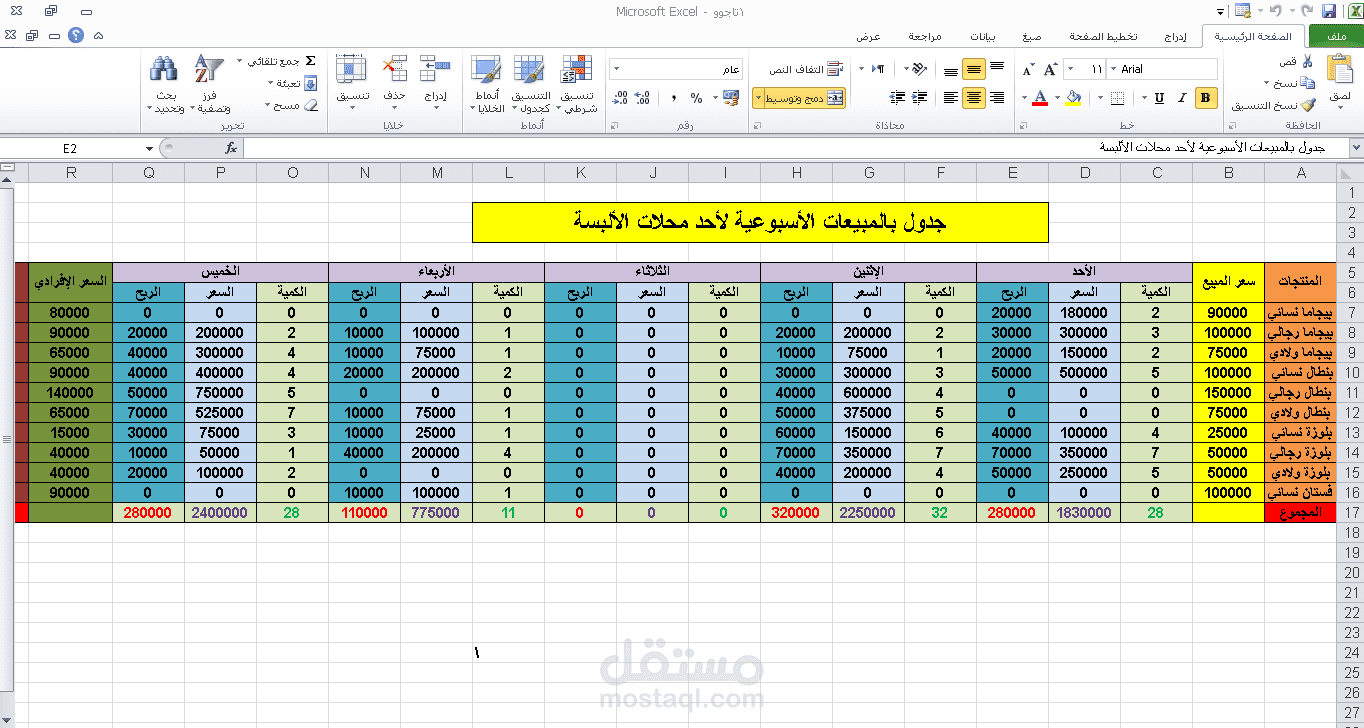This screenshot has height=728, width=1364.
Task: Click the Decrease Indent icon
Action: (918, 98)
